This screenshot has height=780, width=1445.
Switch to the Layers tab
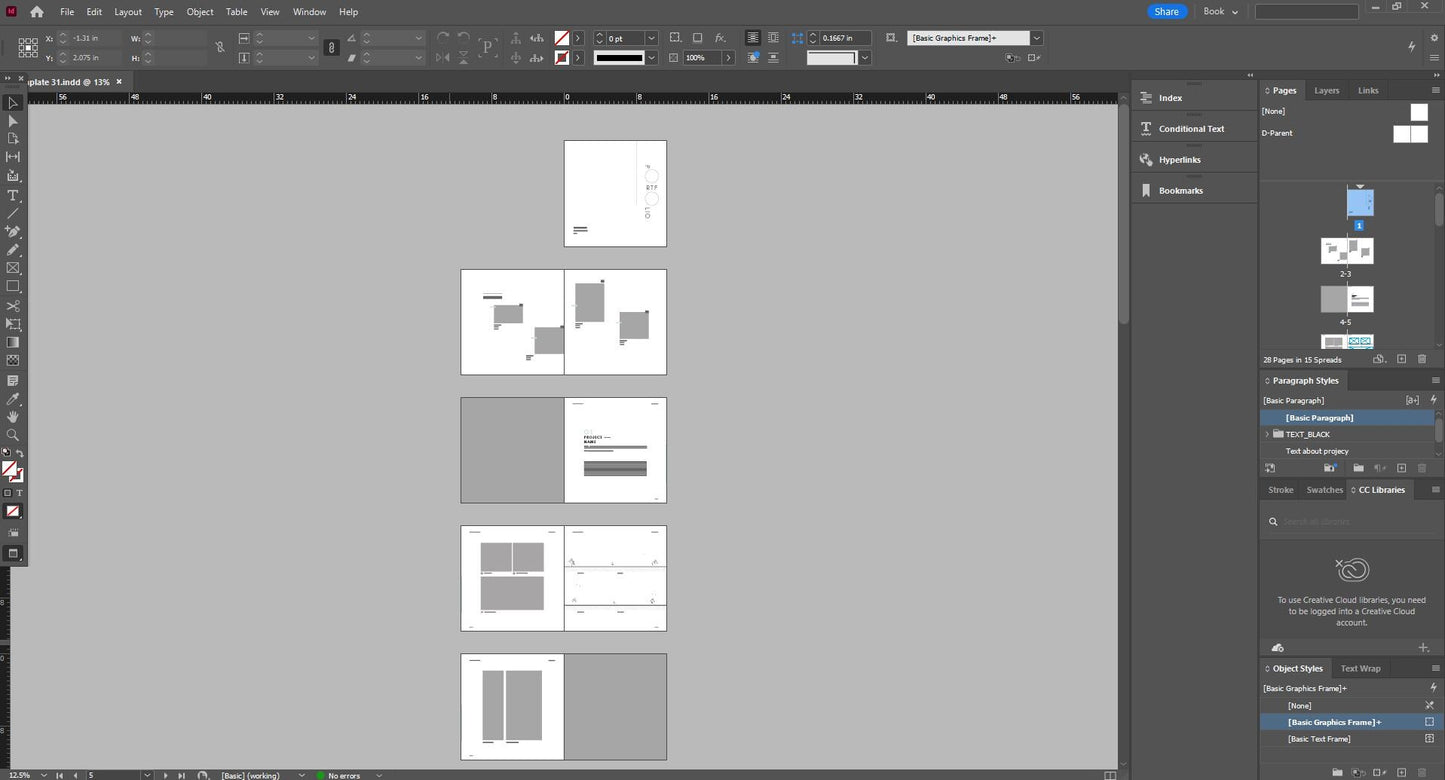click(x=1326, y=90)
